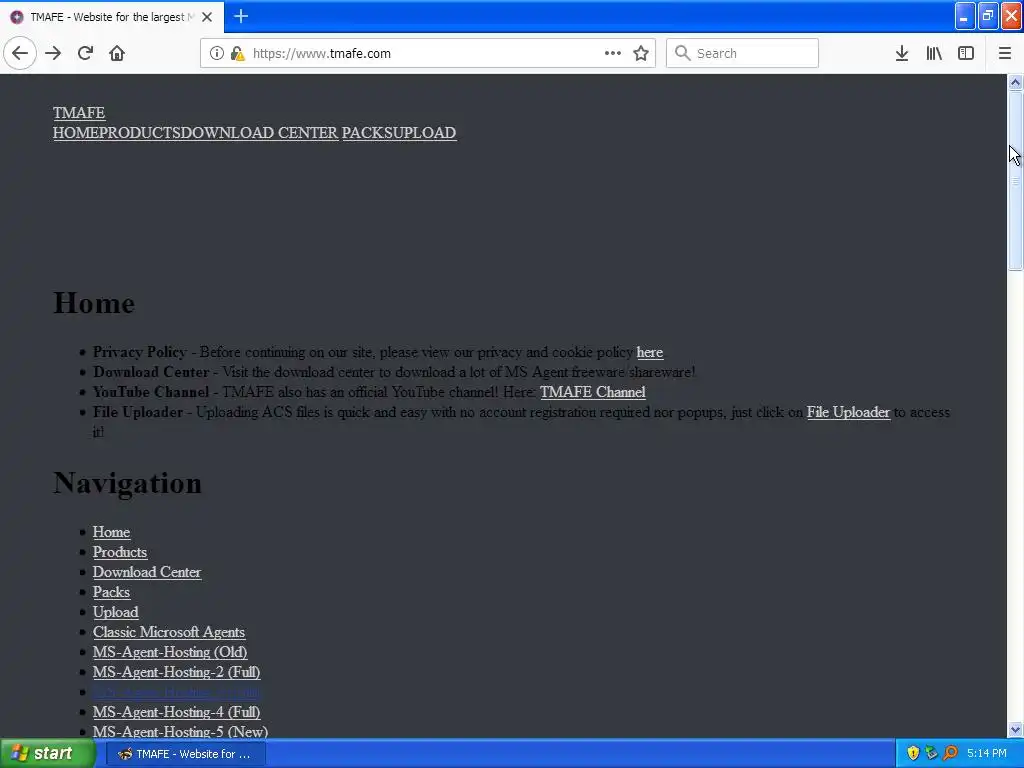The height and width of the screenshot is (768, 1024).
Task: Go forward with the forward arrow
Action: (x=53, y=53)
